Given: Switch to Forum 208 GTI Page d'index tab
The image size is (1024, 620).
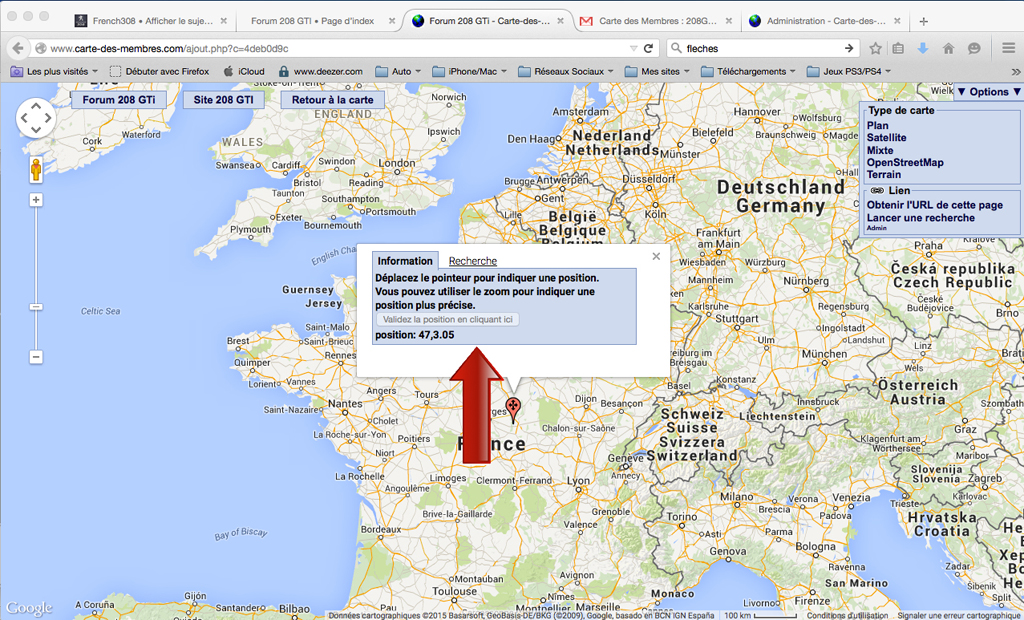Looking at the screenshot, I should click(x=313, y=21).
